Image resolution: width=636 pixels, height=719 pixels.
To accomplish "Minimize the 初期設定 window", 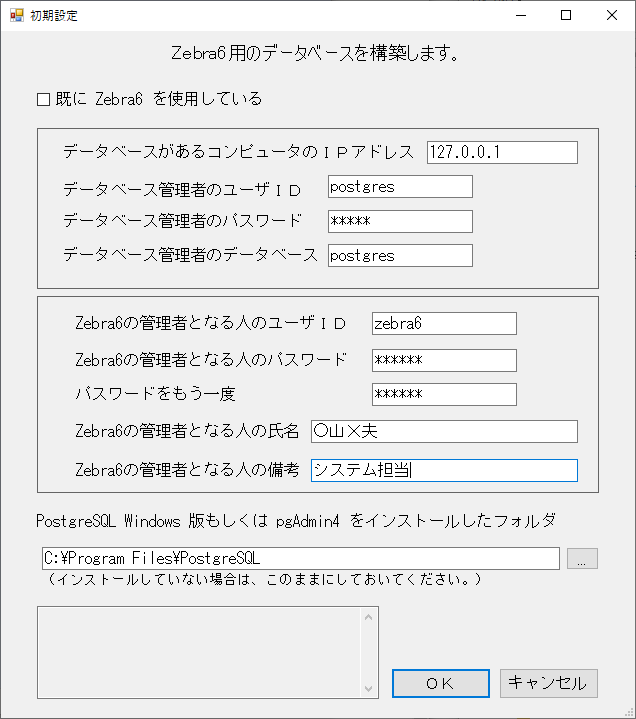I will coord(521,15).
